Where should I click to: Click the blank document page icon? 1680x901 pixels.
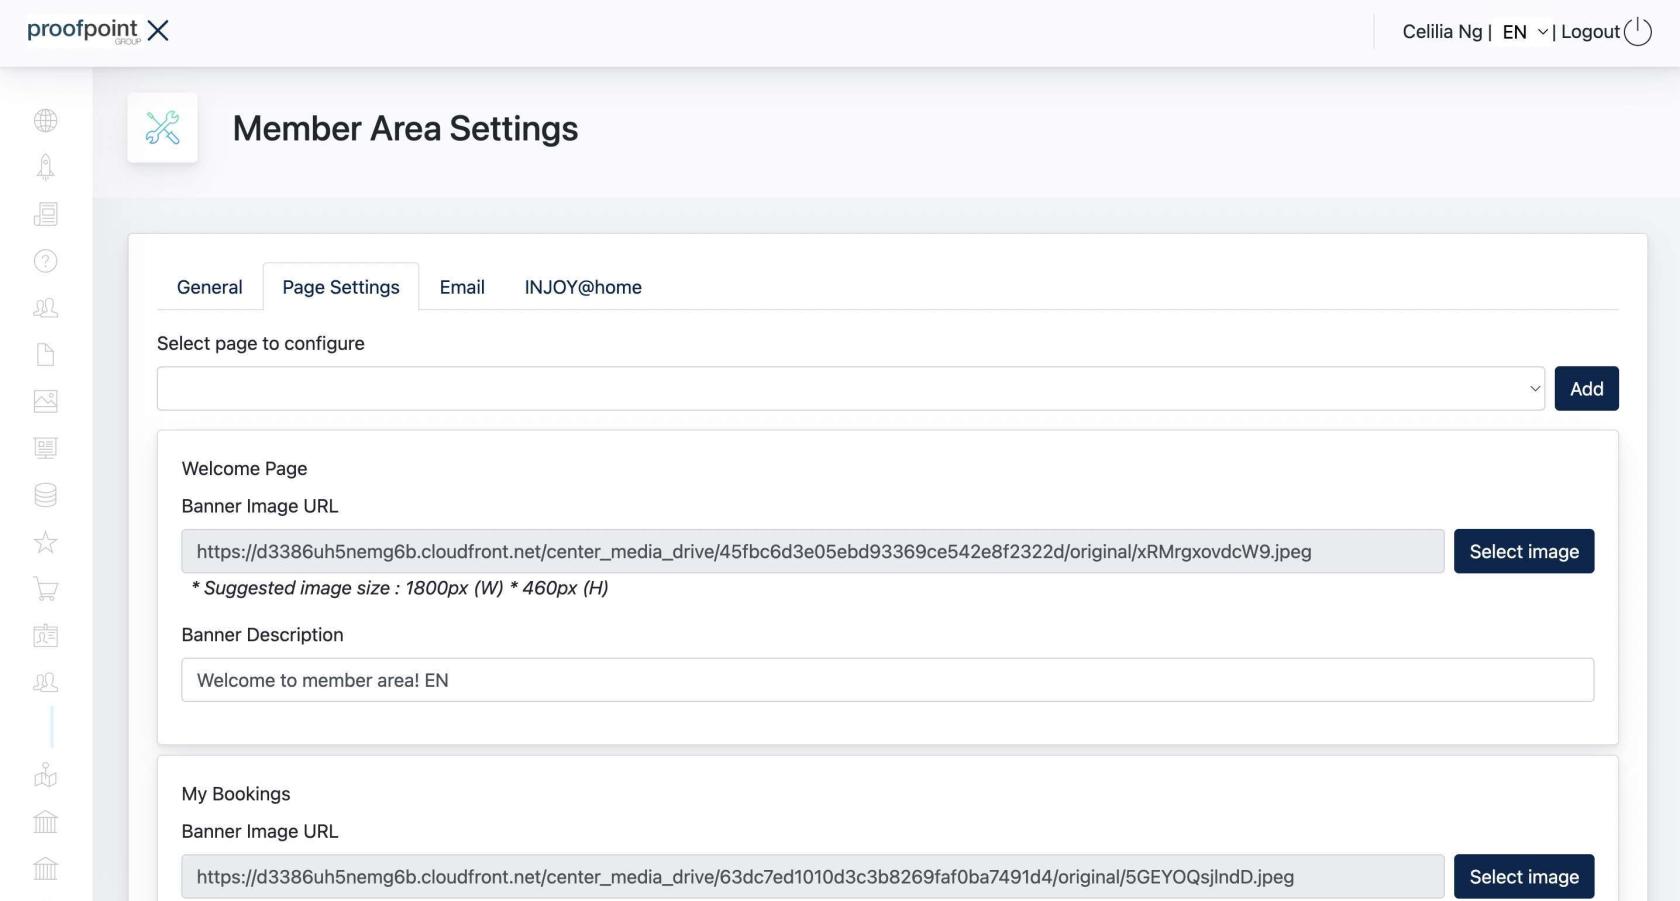click(45, 355)
